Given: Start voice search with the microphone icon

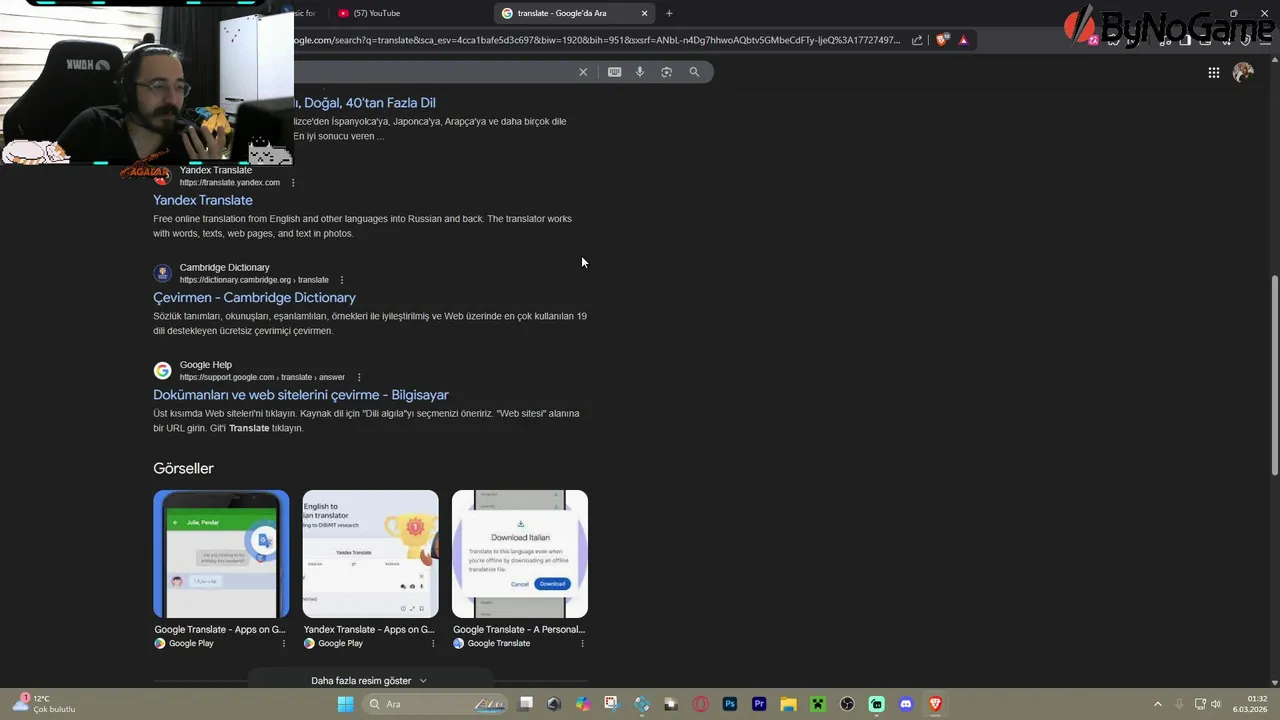Looking at the screenshot, I should (x=640, y=72).
